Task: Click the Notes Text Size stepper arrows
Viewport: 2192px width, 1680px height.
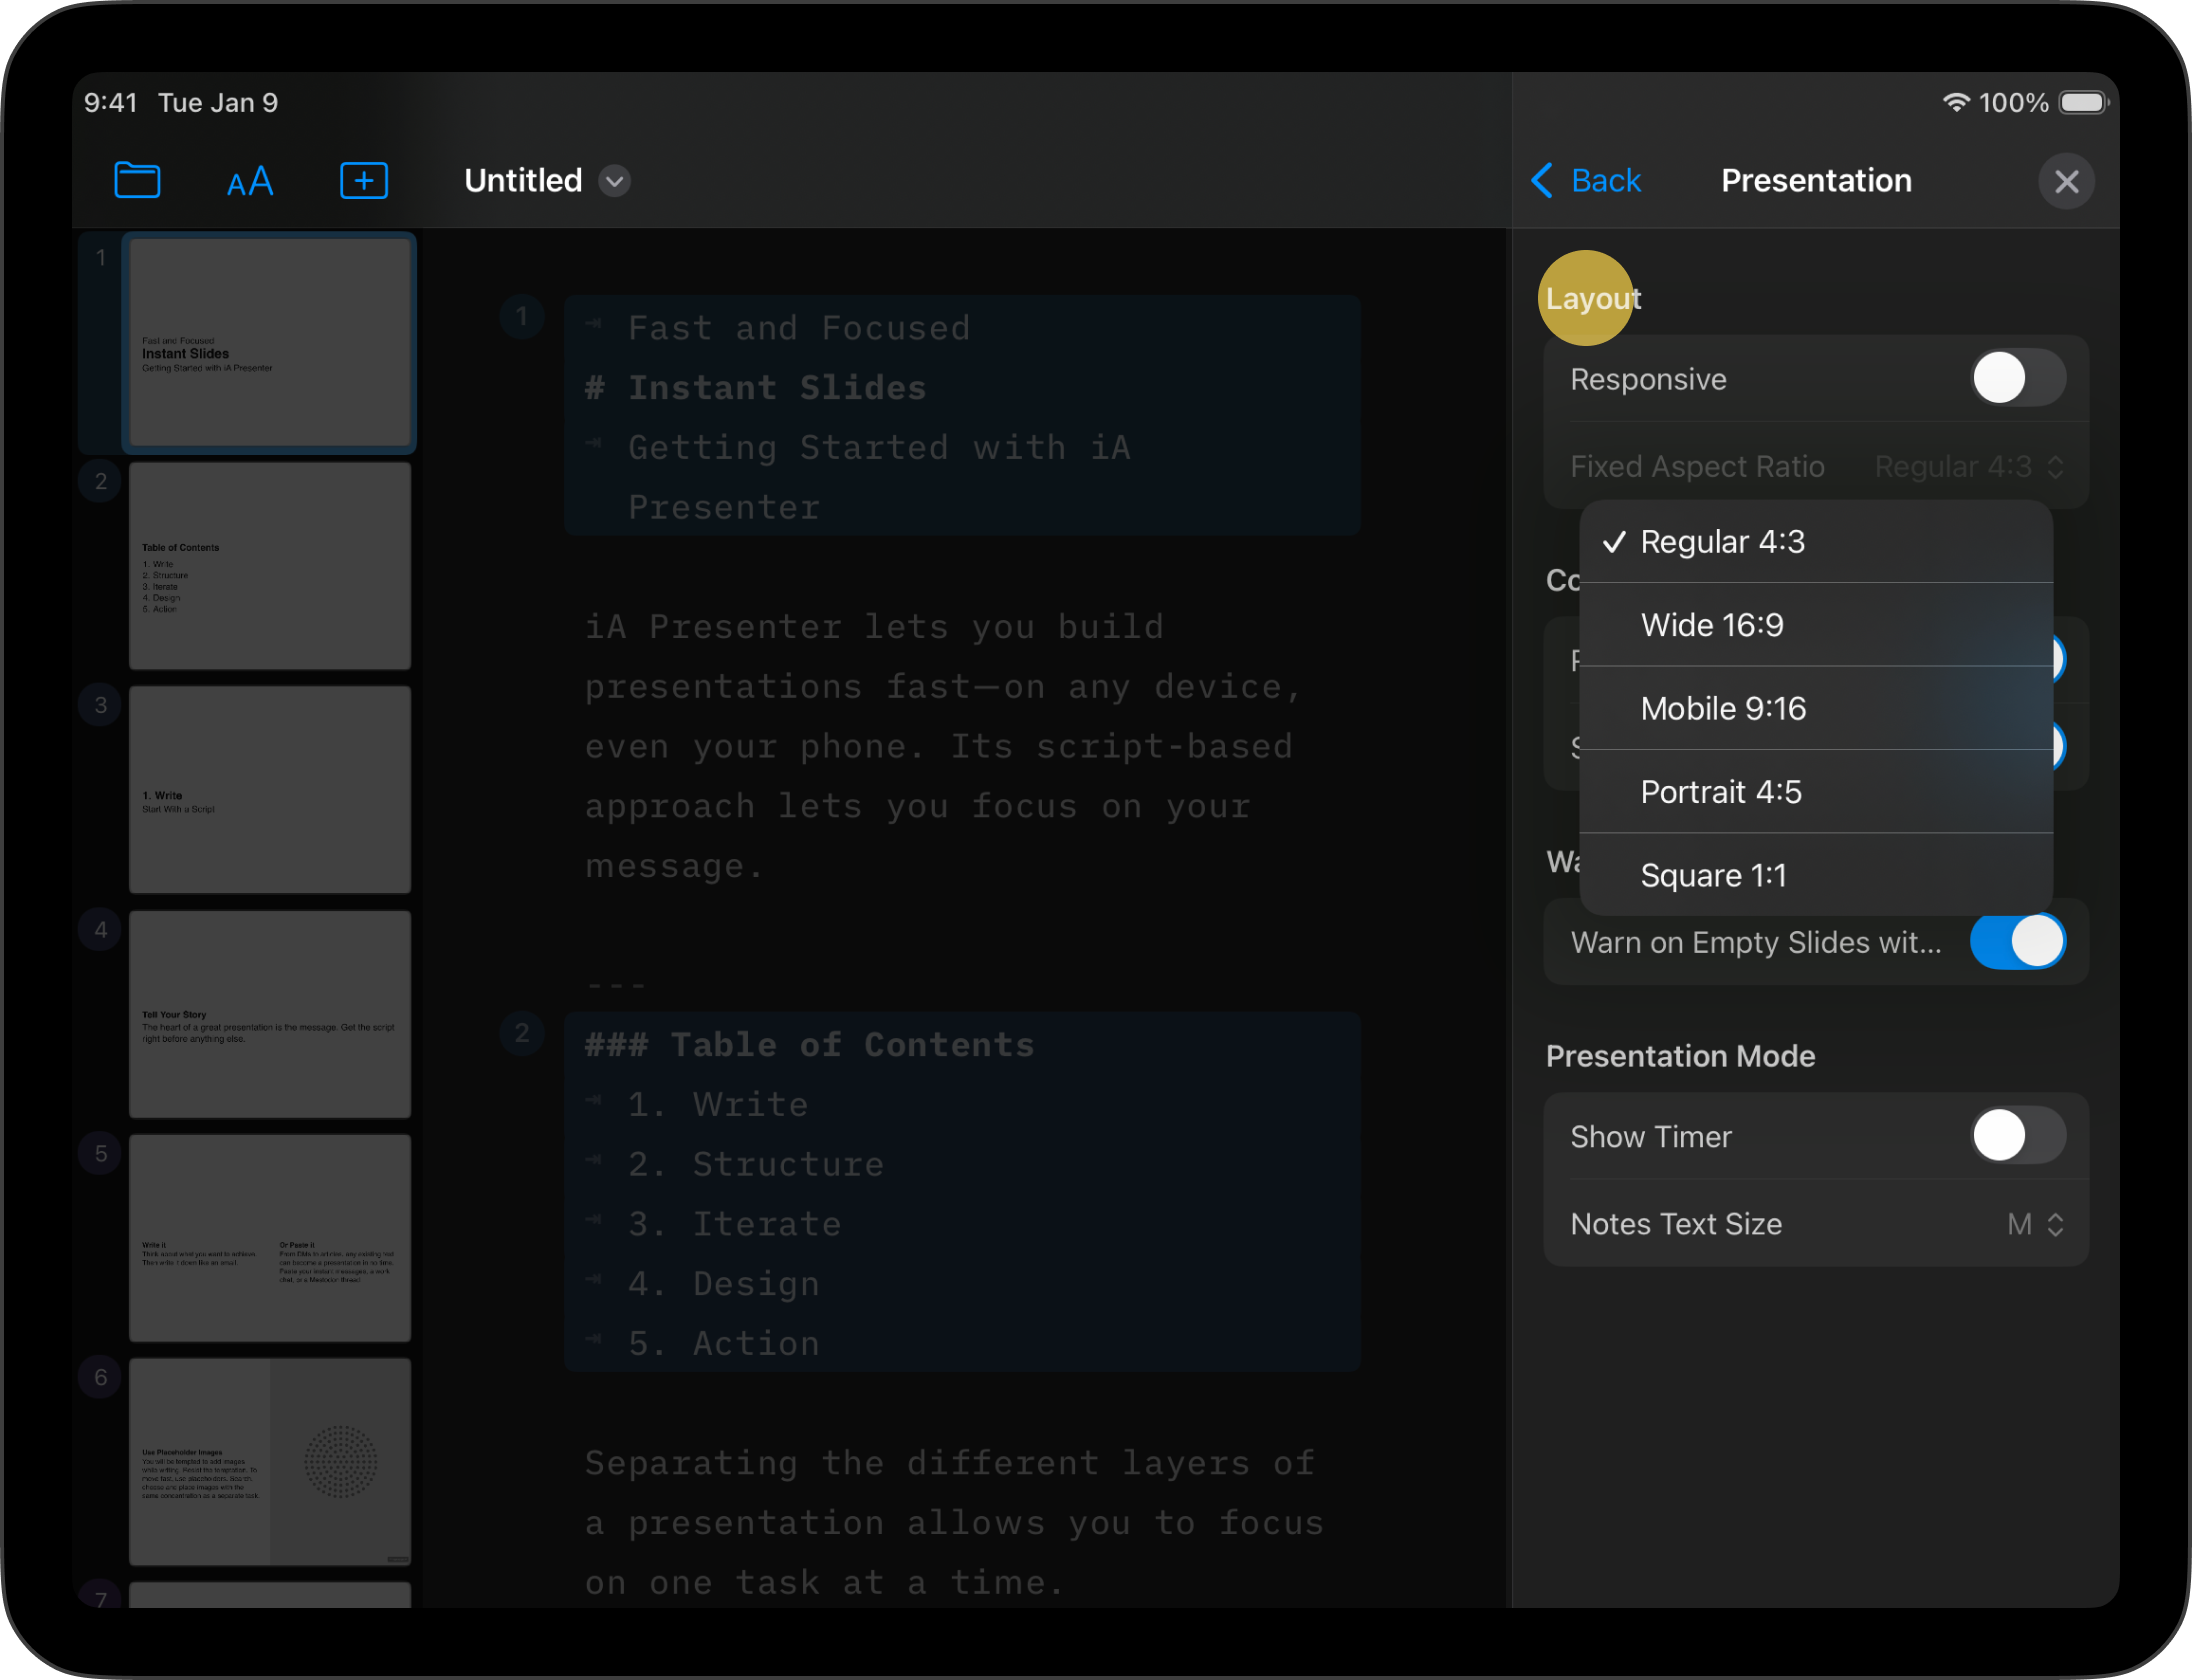Action: [2056, 1225]
